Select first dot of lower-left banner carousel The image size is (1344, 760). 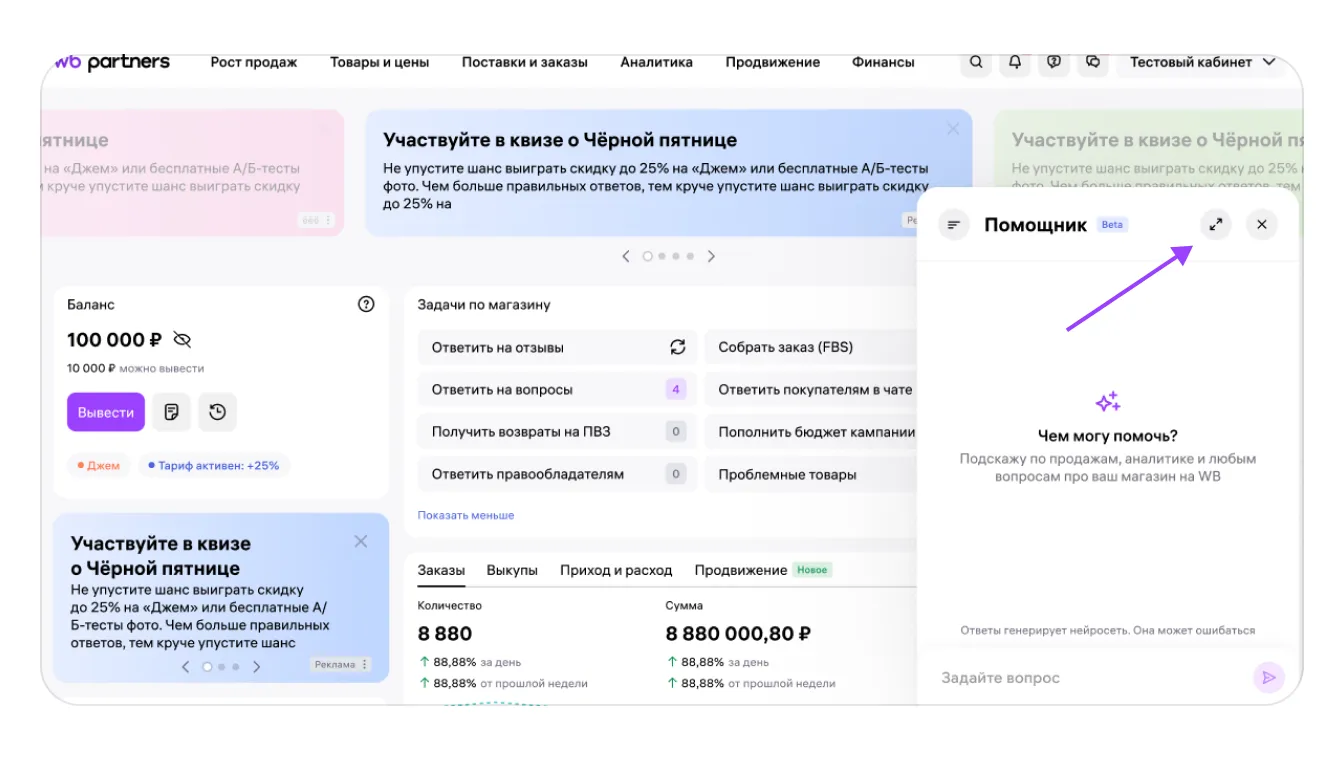(x=207, y=666)
